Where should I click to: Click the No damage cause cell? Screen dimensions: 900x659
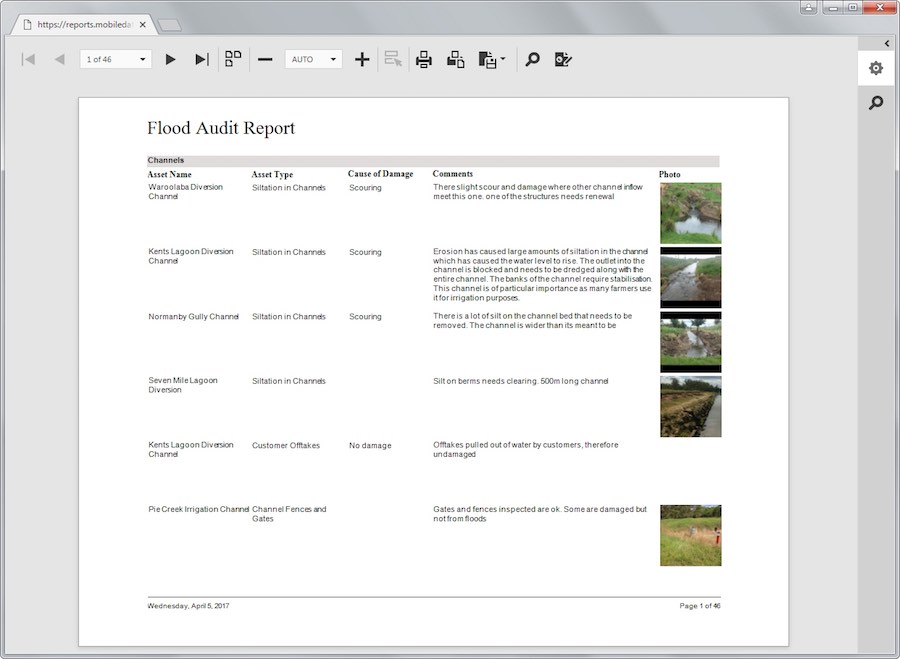(370, 445)
